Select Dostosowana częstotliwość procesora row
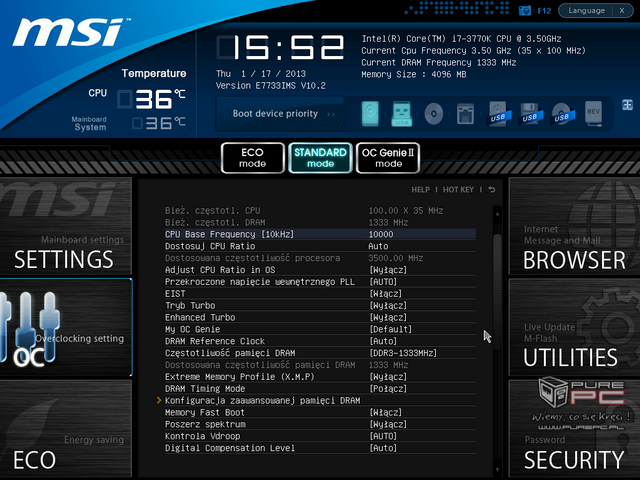Image resolution: width=640 pixels, height=480 pixels. click(320, 258)
